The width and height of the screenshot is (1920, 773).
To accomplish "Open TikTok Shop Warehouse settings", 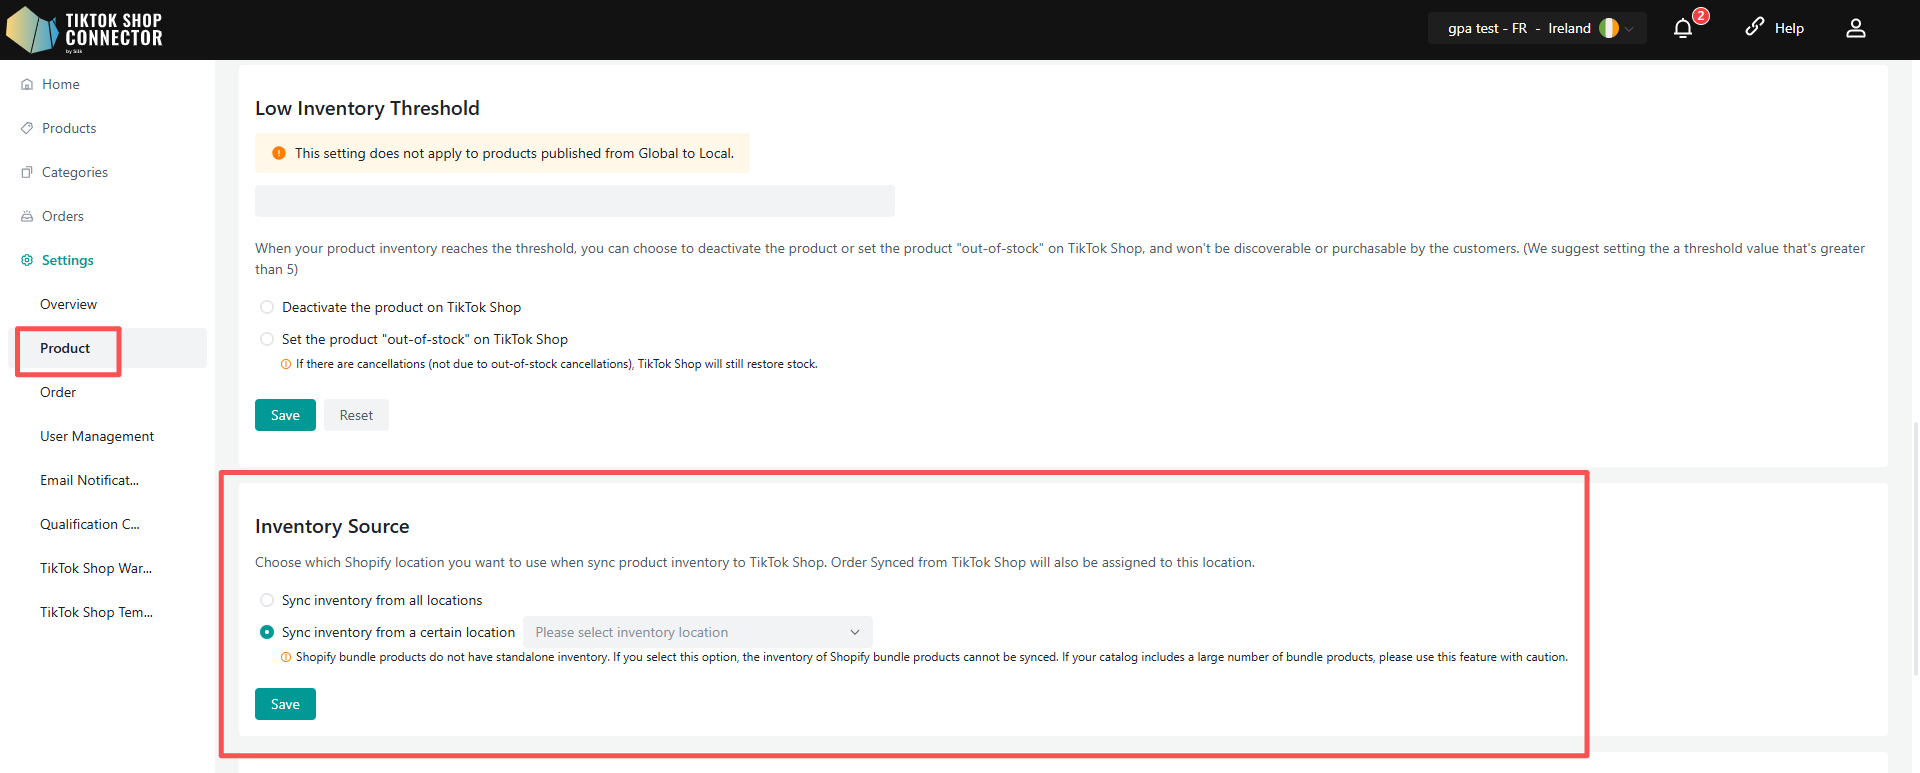I will (96, 569).
